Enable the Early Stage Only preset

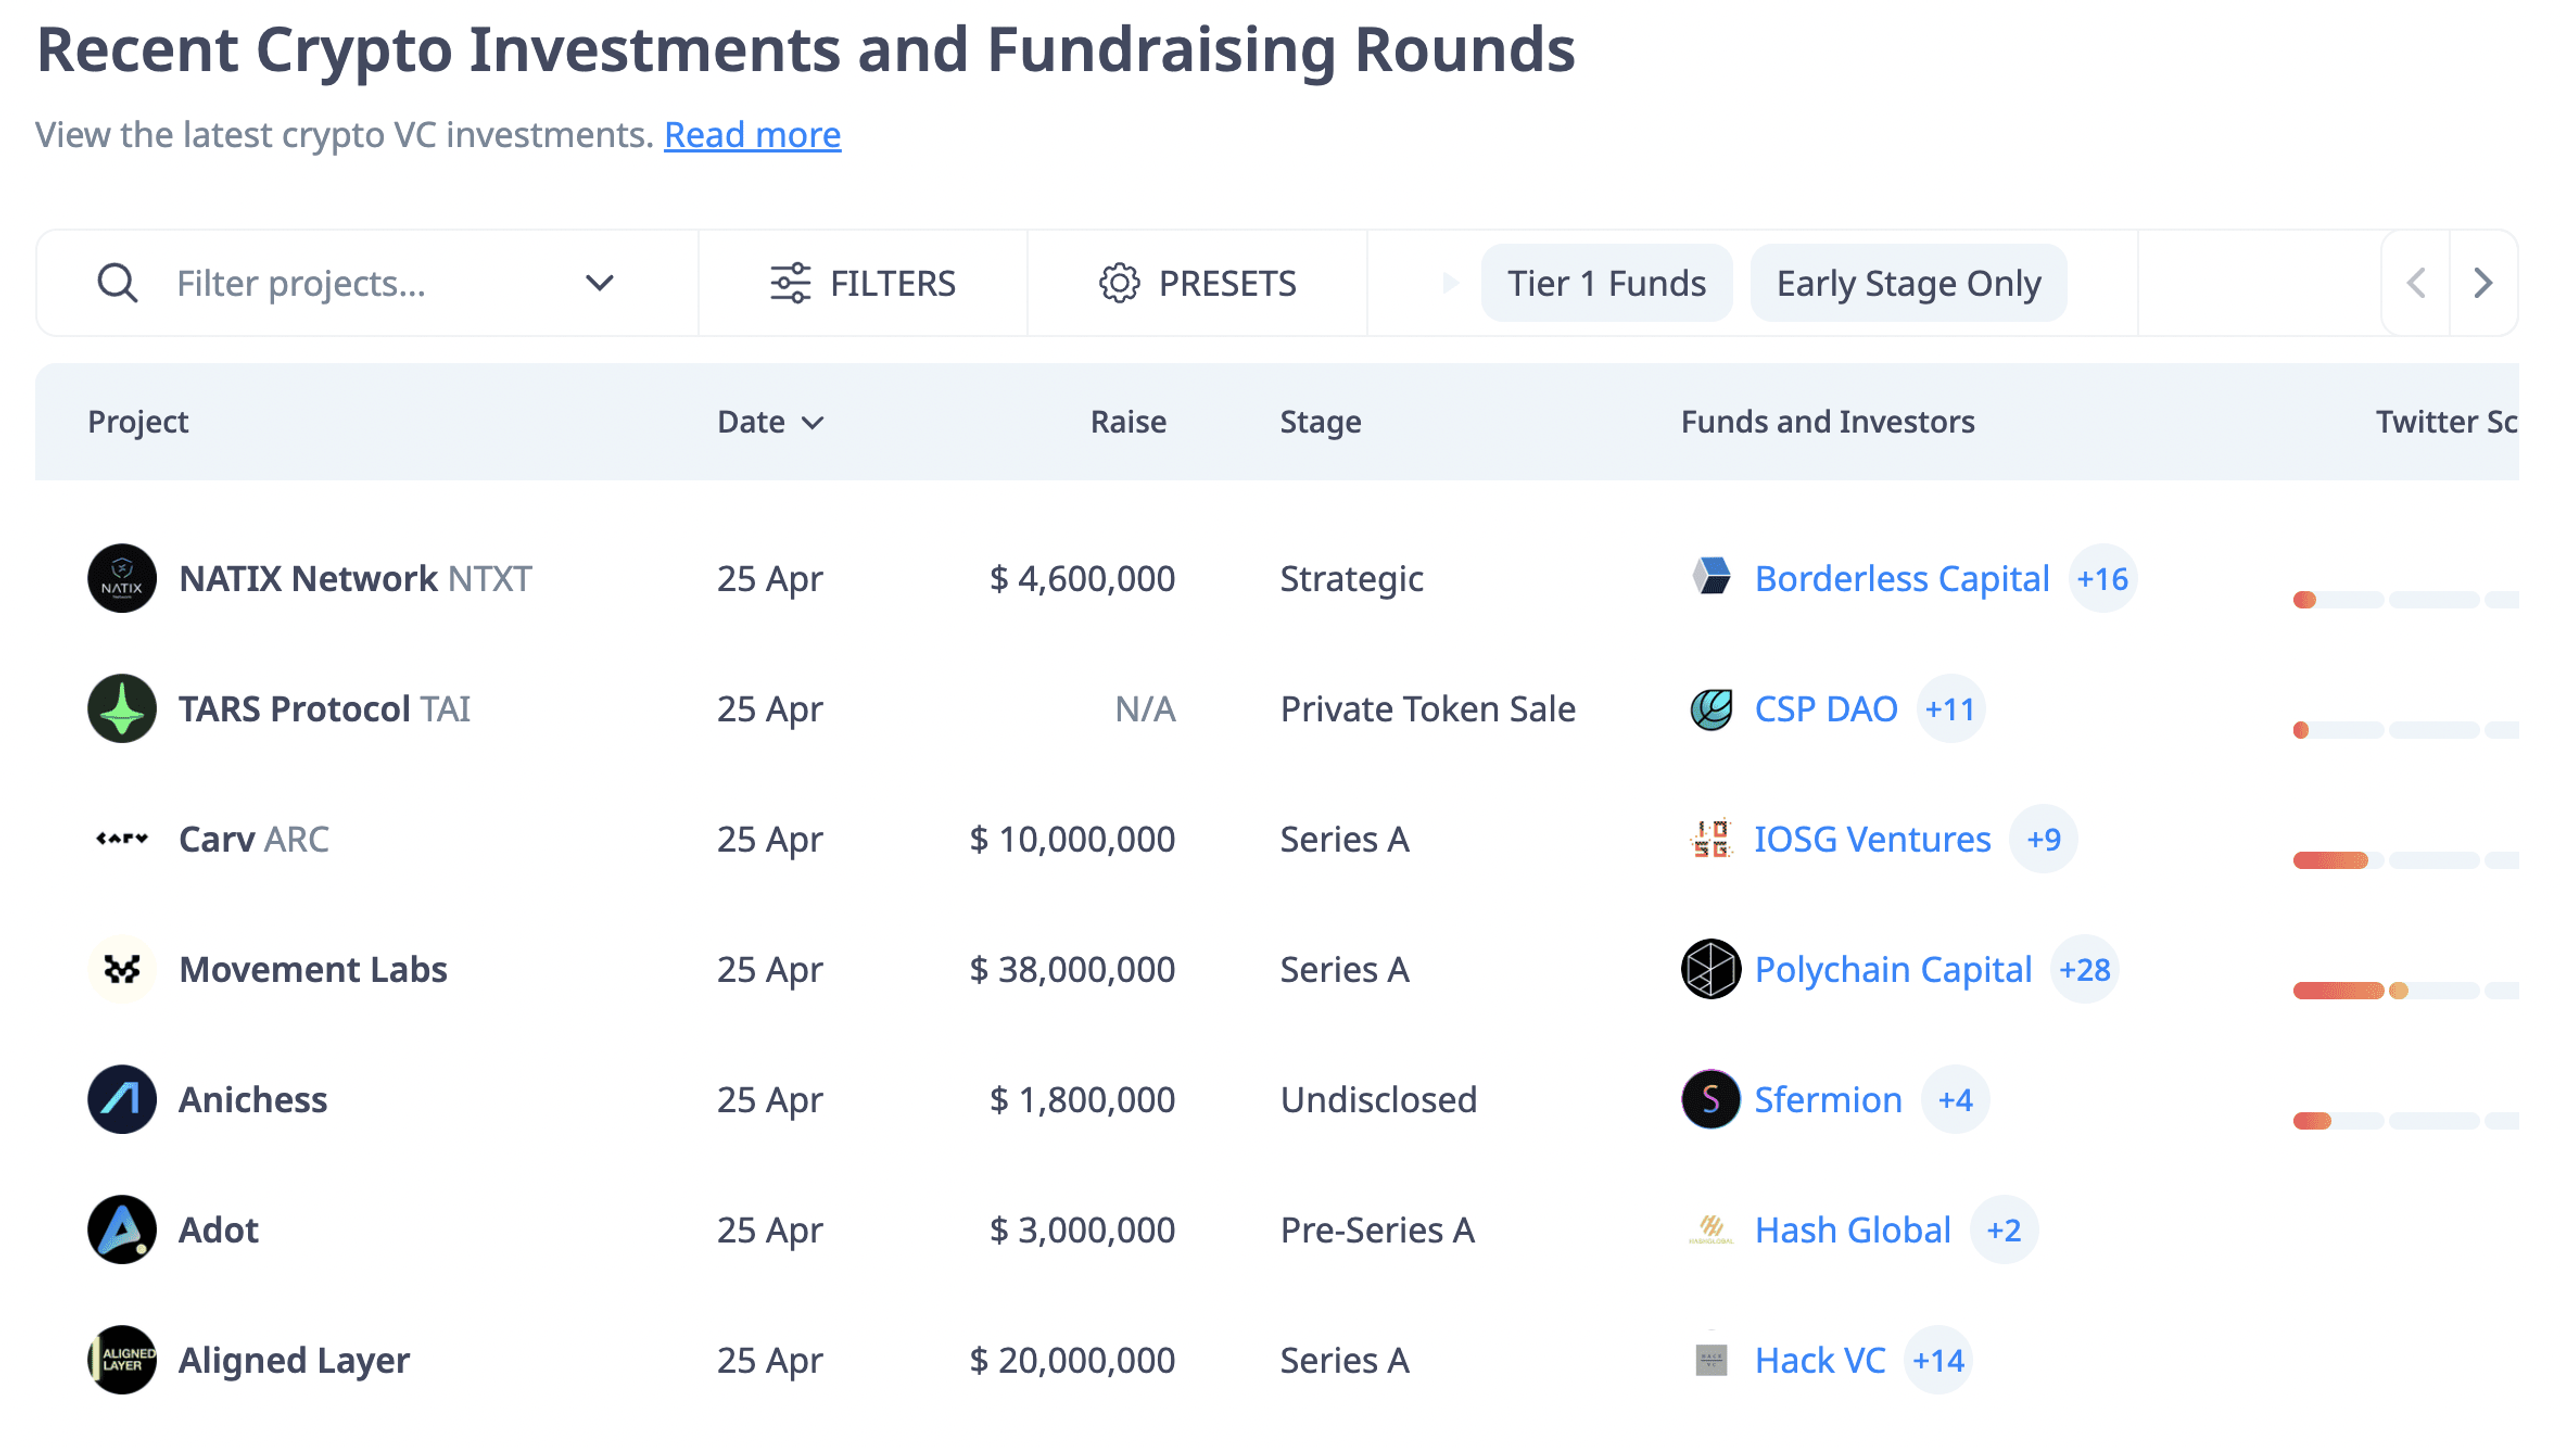pos(1907,283)
